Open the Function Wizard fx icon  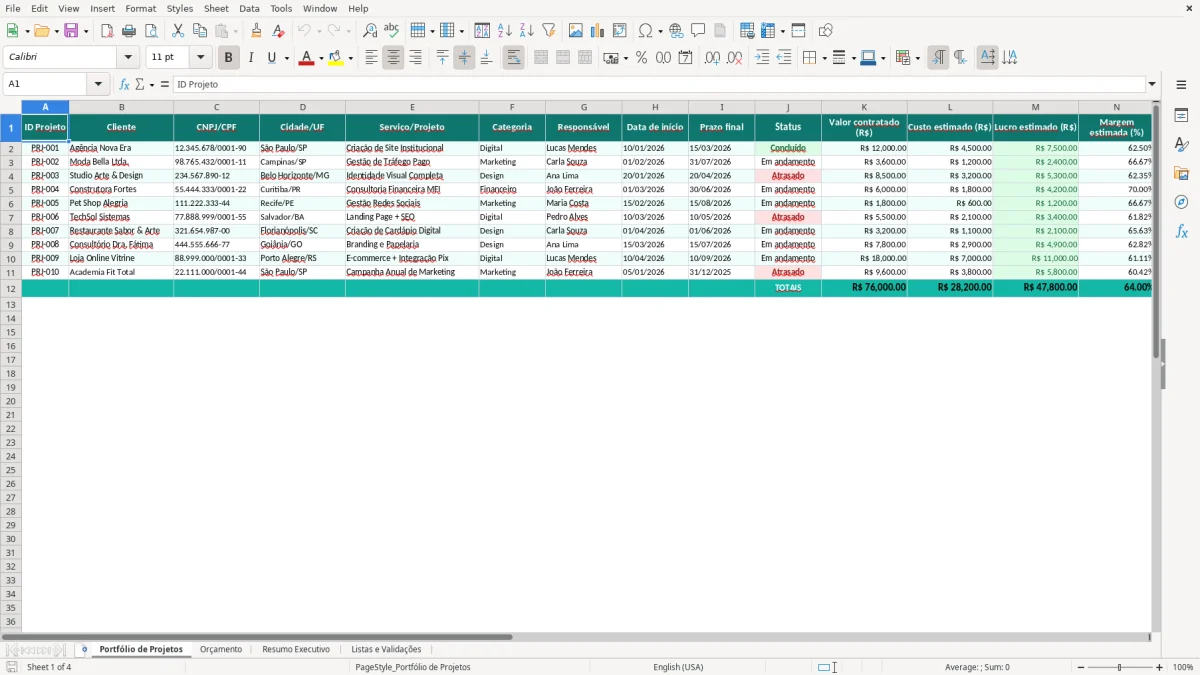click(125, 84)
